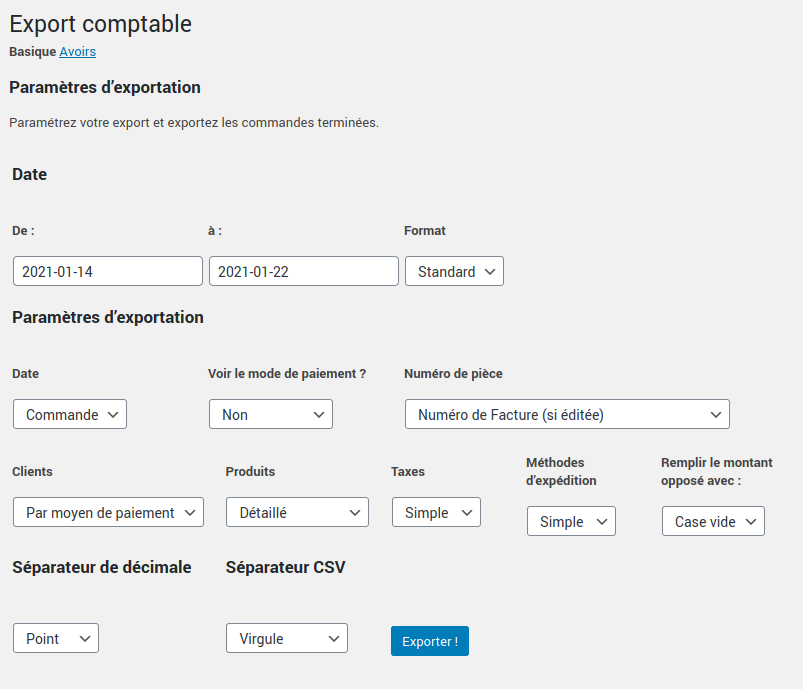Expand the Méthodes d'expédition dropdown
The image size is (803, 689).
click(x=571, y=521)
